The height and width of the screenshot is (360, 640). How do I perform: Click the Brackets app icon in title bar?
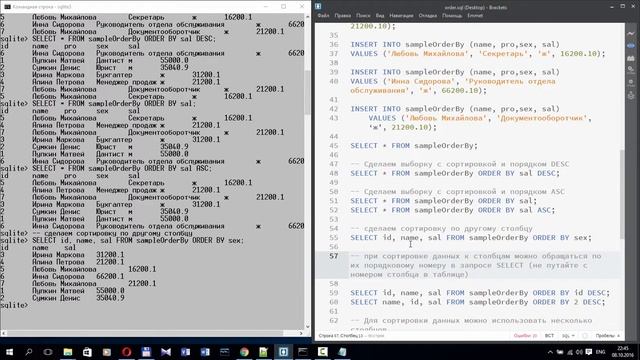click(318, 6)
